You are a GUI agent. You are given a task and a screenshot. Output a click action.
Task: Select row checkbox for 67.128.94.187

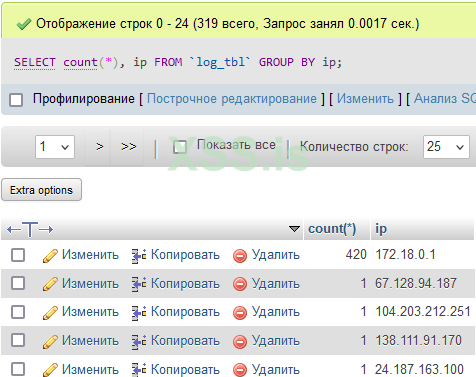(18, 283)
